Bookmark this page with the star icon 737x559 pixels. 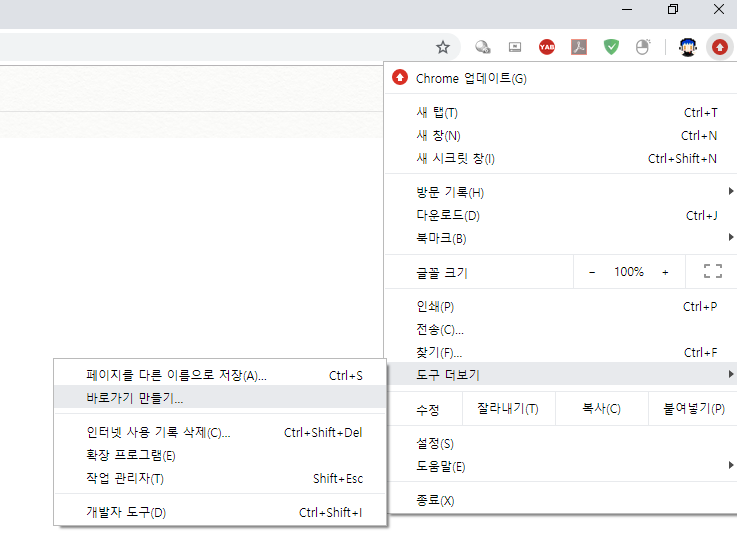tap(442, 47)
